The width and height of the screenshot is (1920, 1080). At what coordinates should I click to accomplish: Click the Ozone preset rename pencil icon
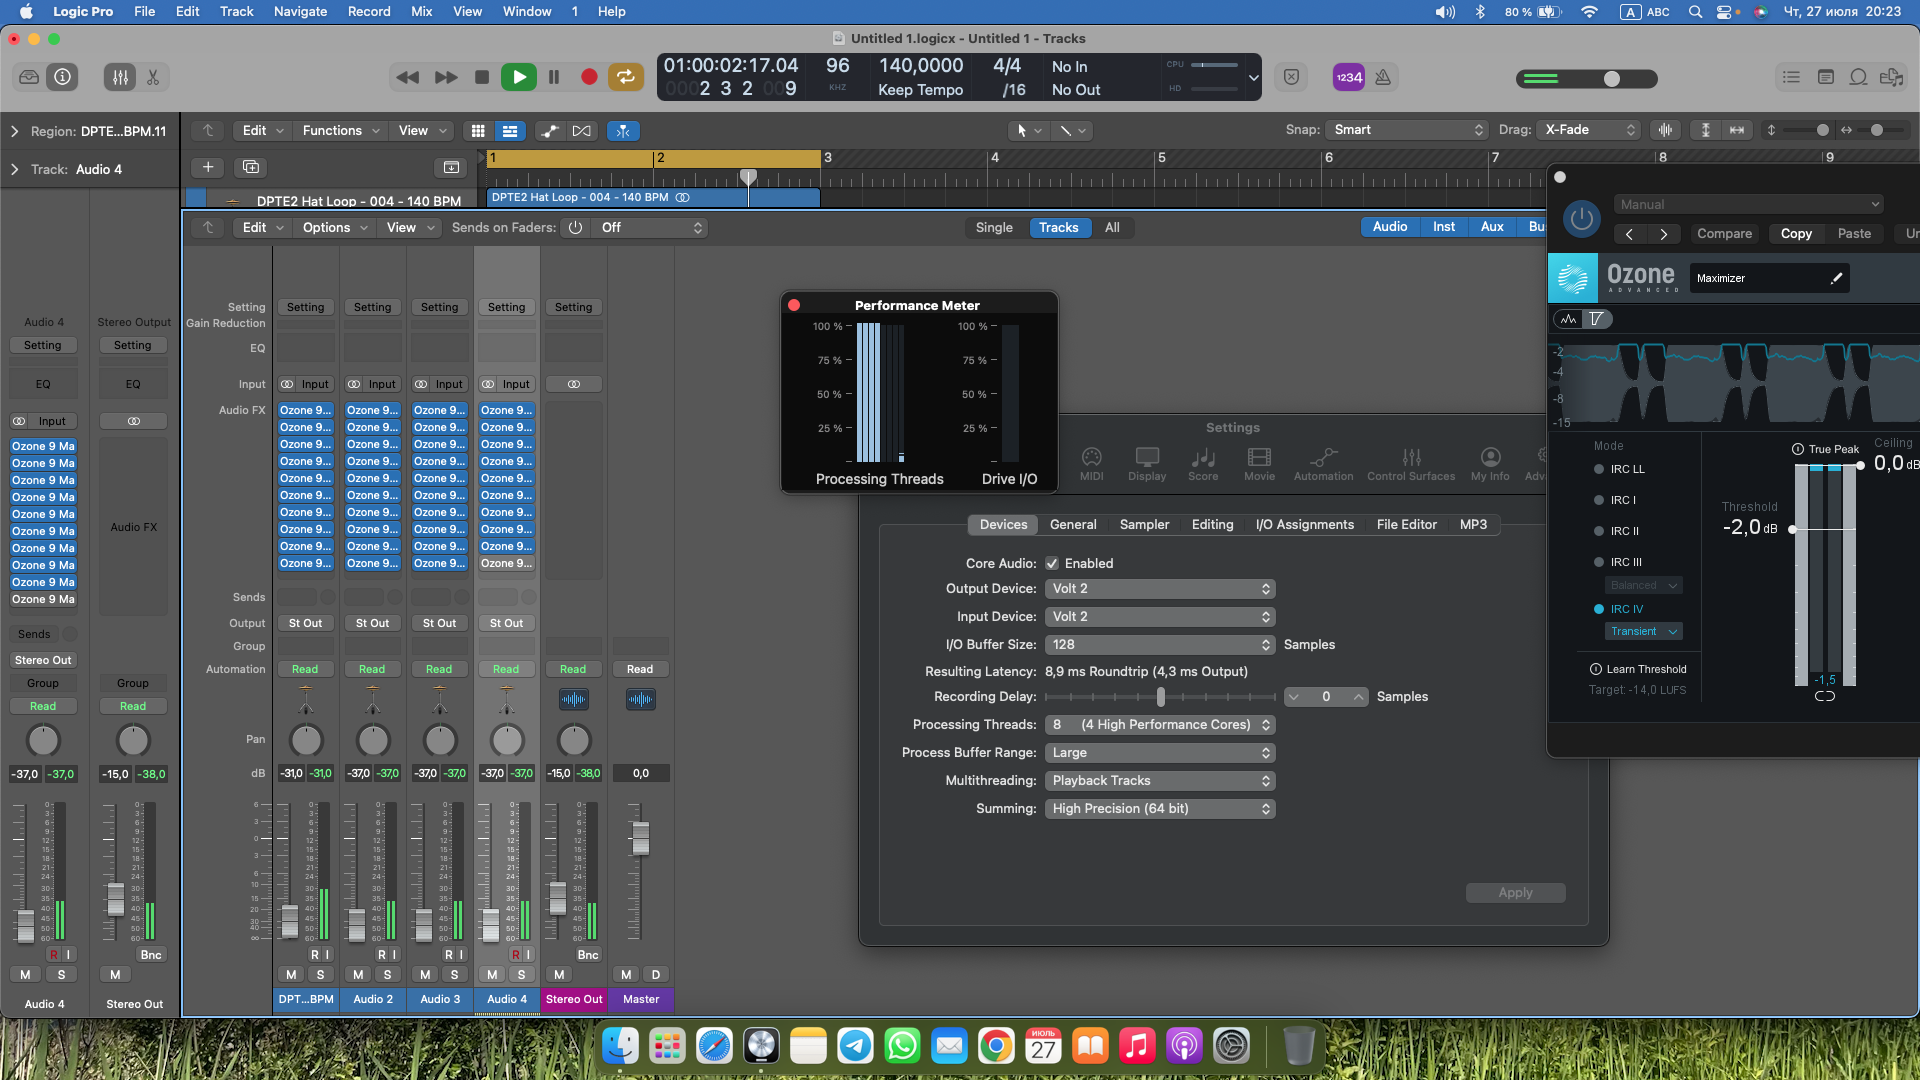tap(1836, 278)
